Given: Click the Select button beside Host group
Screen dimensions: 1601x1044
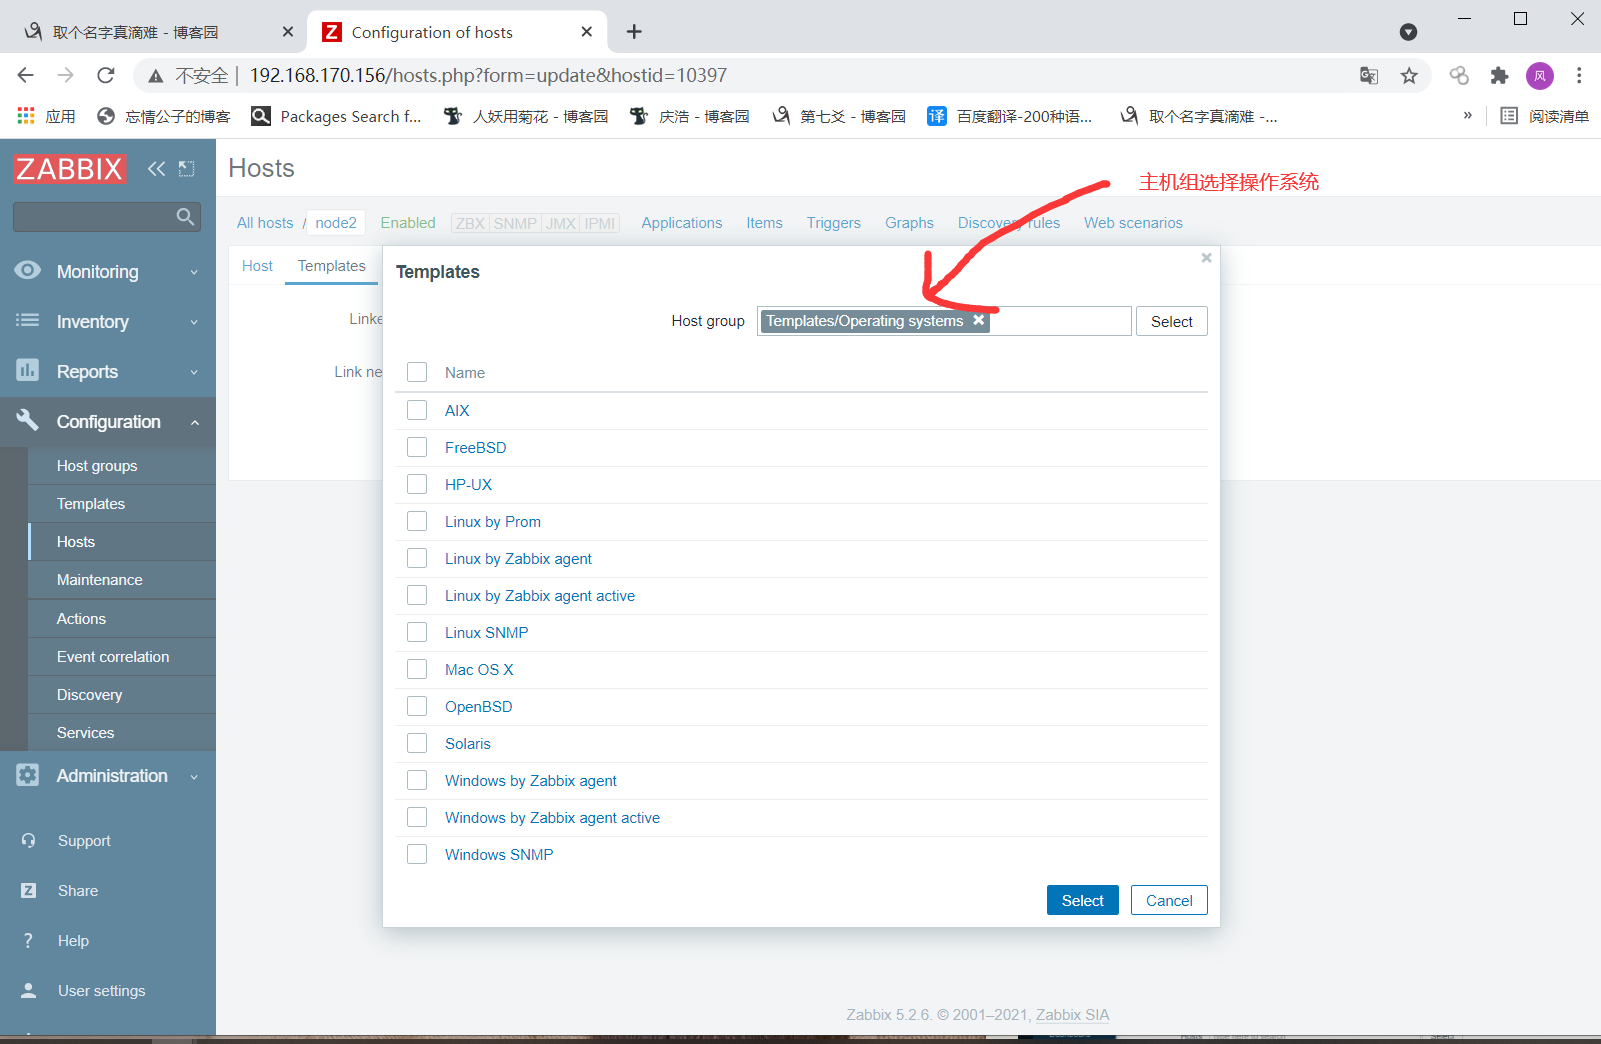Looking at the screenshot, I should 1172,321.
